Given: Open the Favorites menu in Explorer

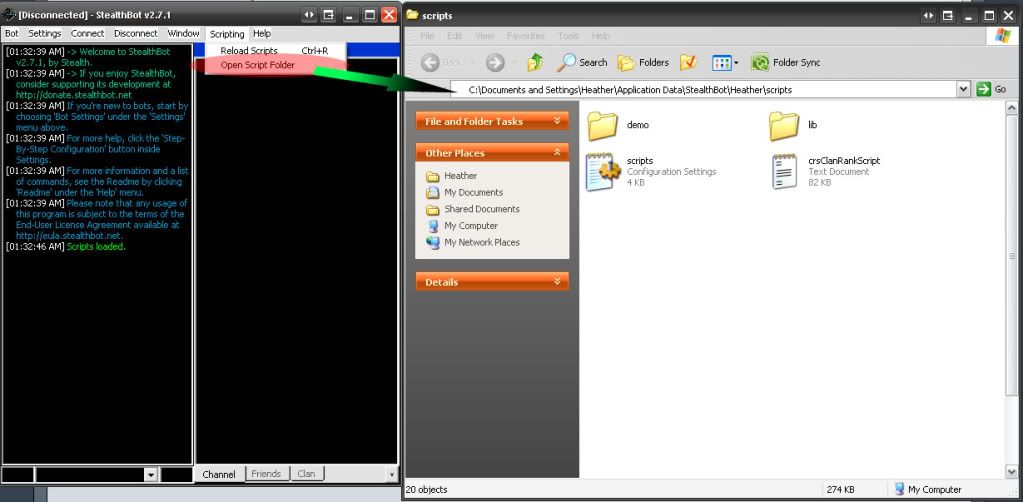Looking at the screenshot, I should tap(525, 36).
